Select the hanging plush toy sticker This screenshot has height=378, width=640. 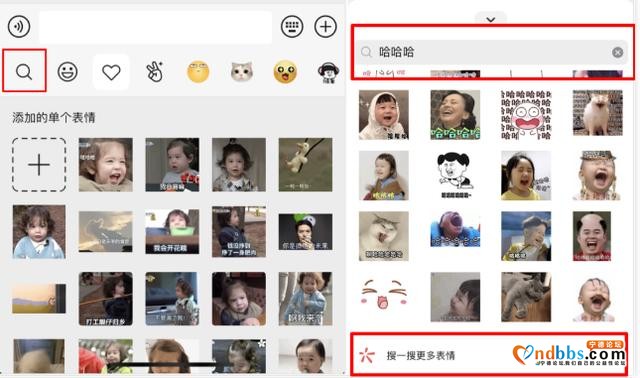click(305, 165)
